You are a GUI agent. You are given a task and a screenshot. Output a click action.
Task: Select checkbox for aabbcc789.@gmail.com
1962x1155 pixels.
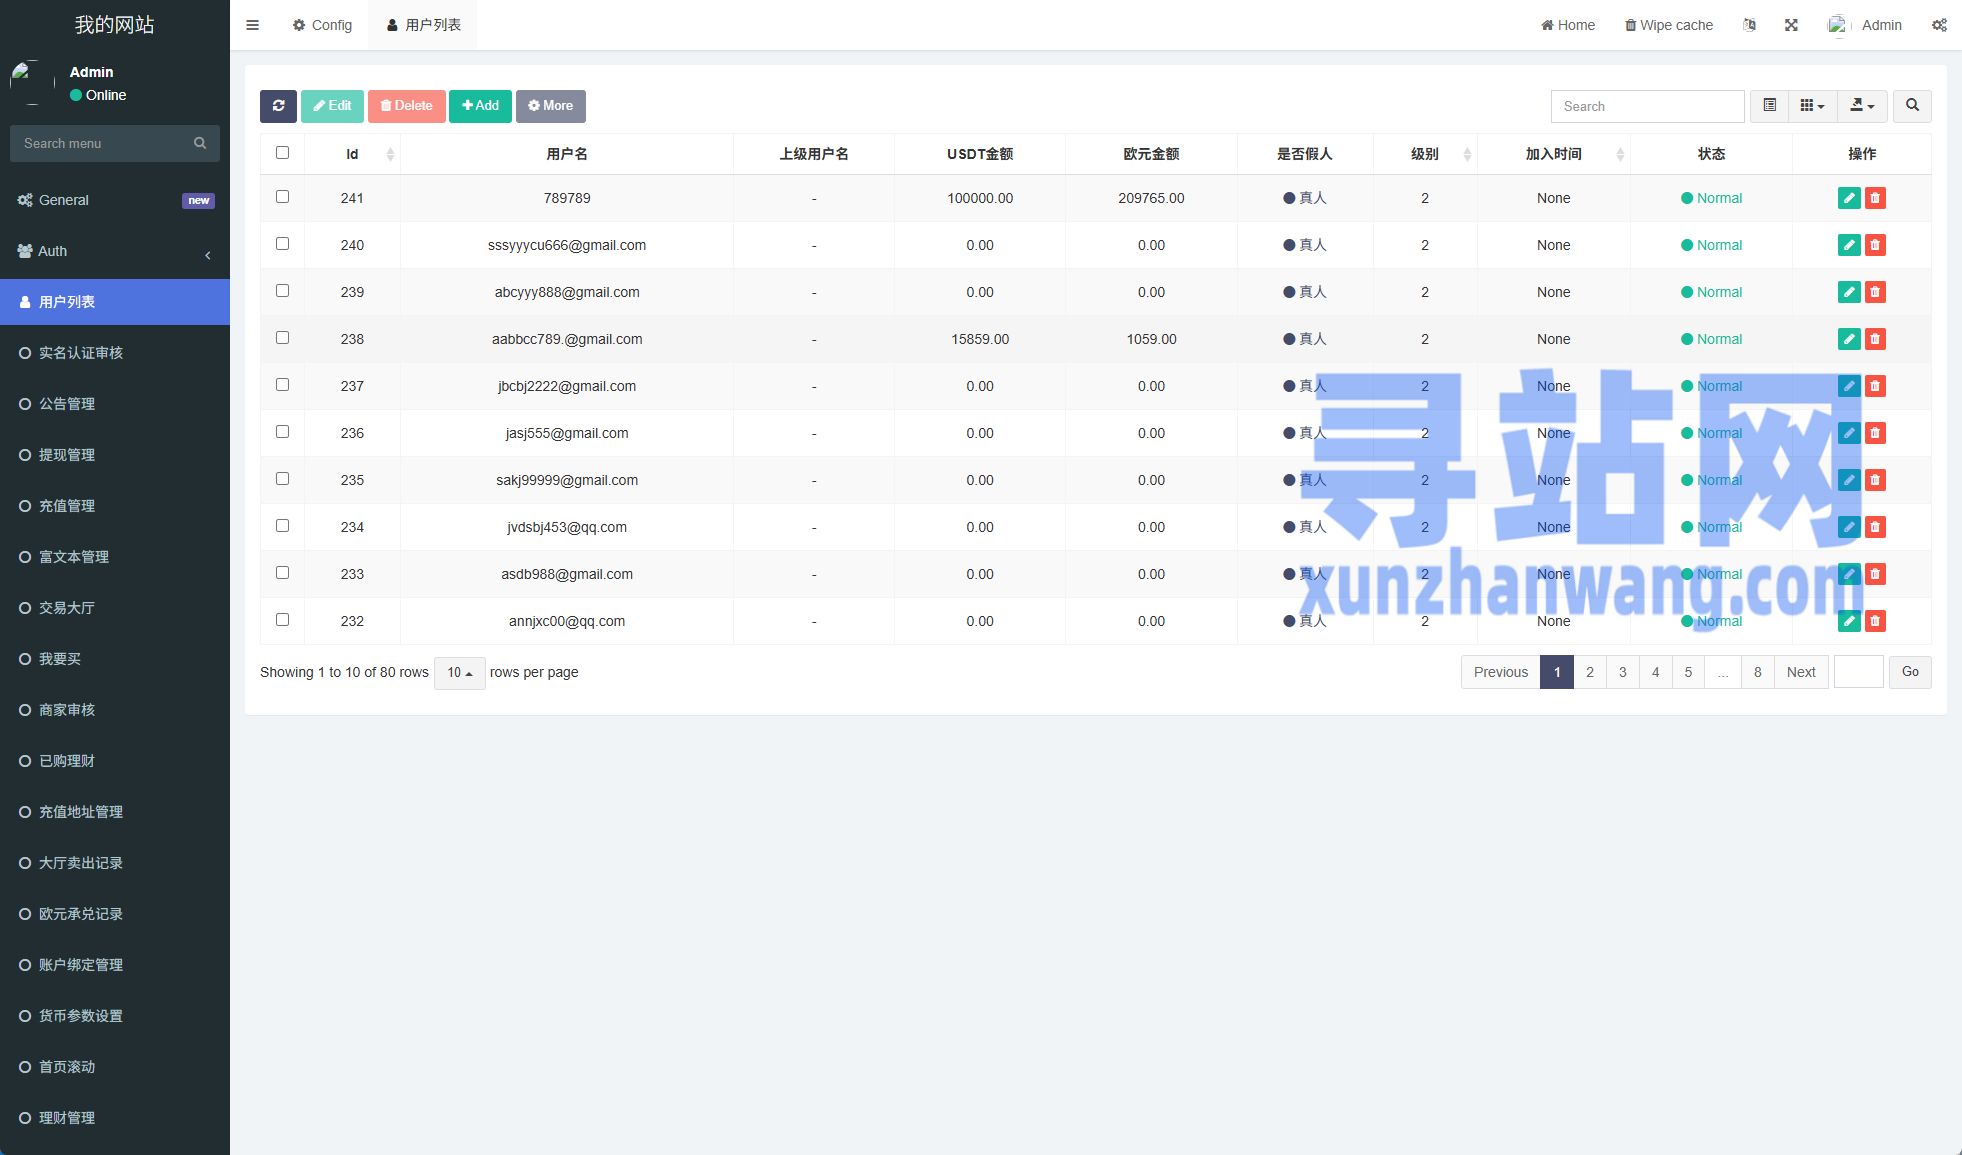(282, 338)
